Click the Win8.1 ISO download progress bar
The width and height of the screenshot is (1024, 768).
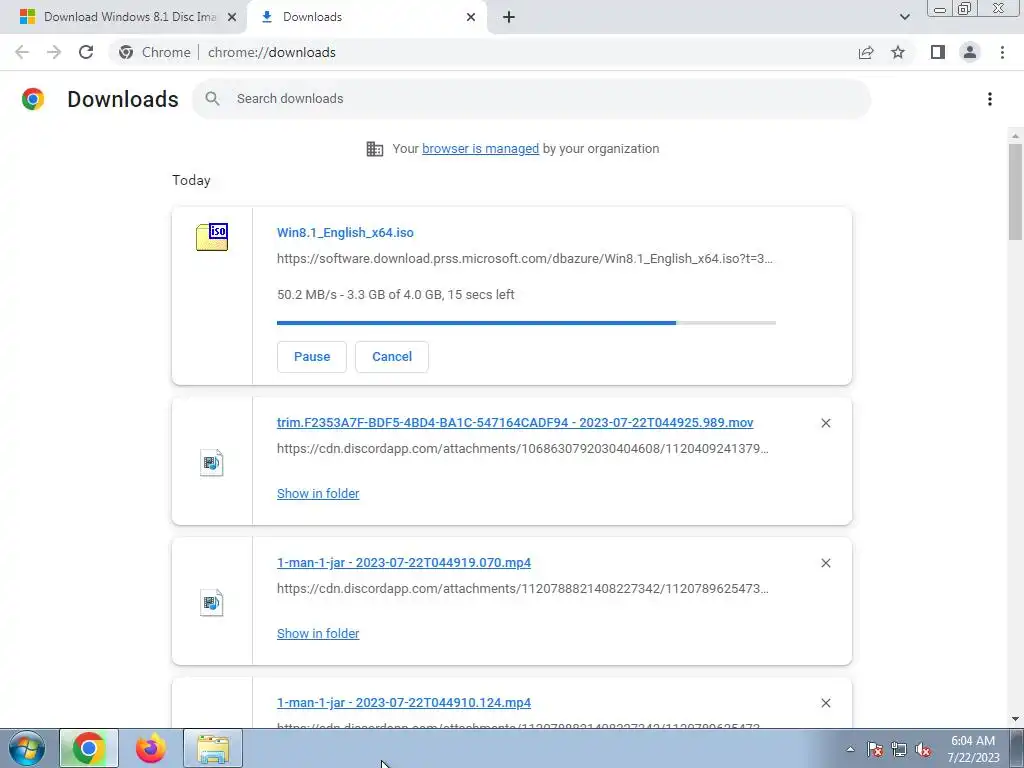[526, 323]
